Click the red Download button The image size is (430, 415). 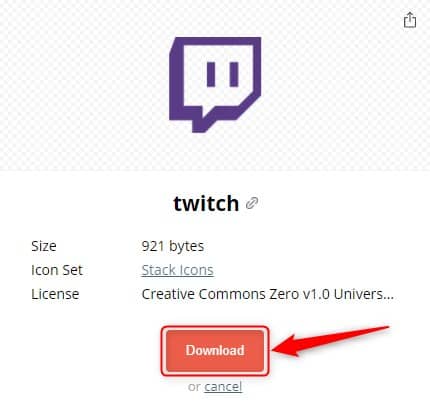click(x=215, y=351)
